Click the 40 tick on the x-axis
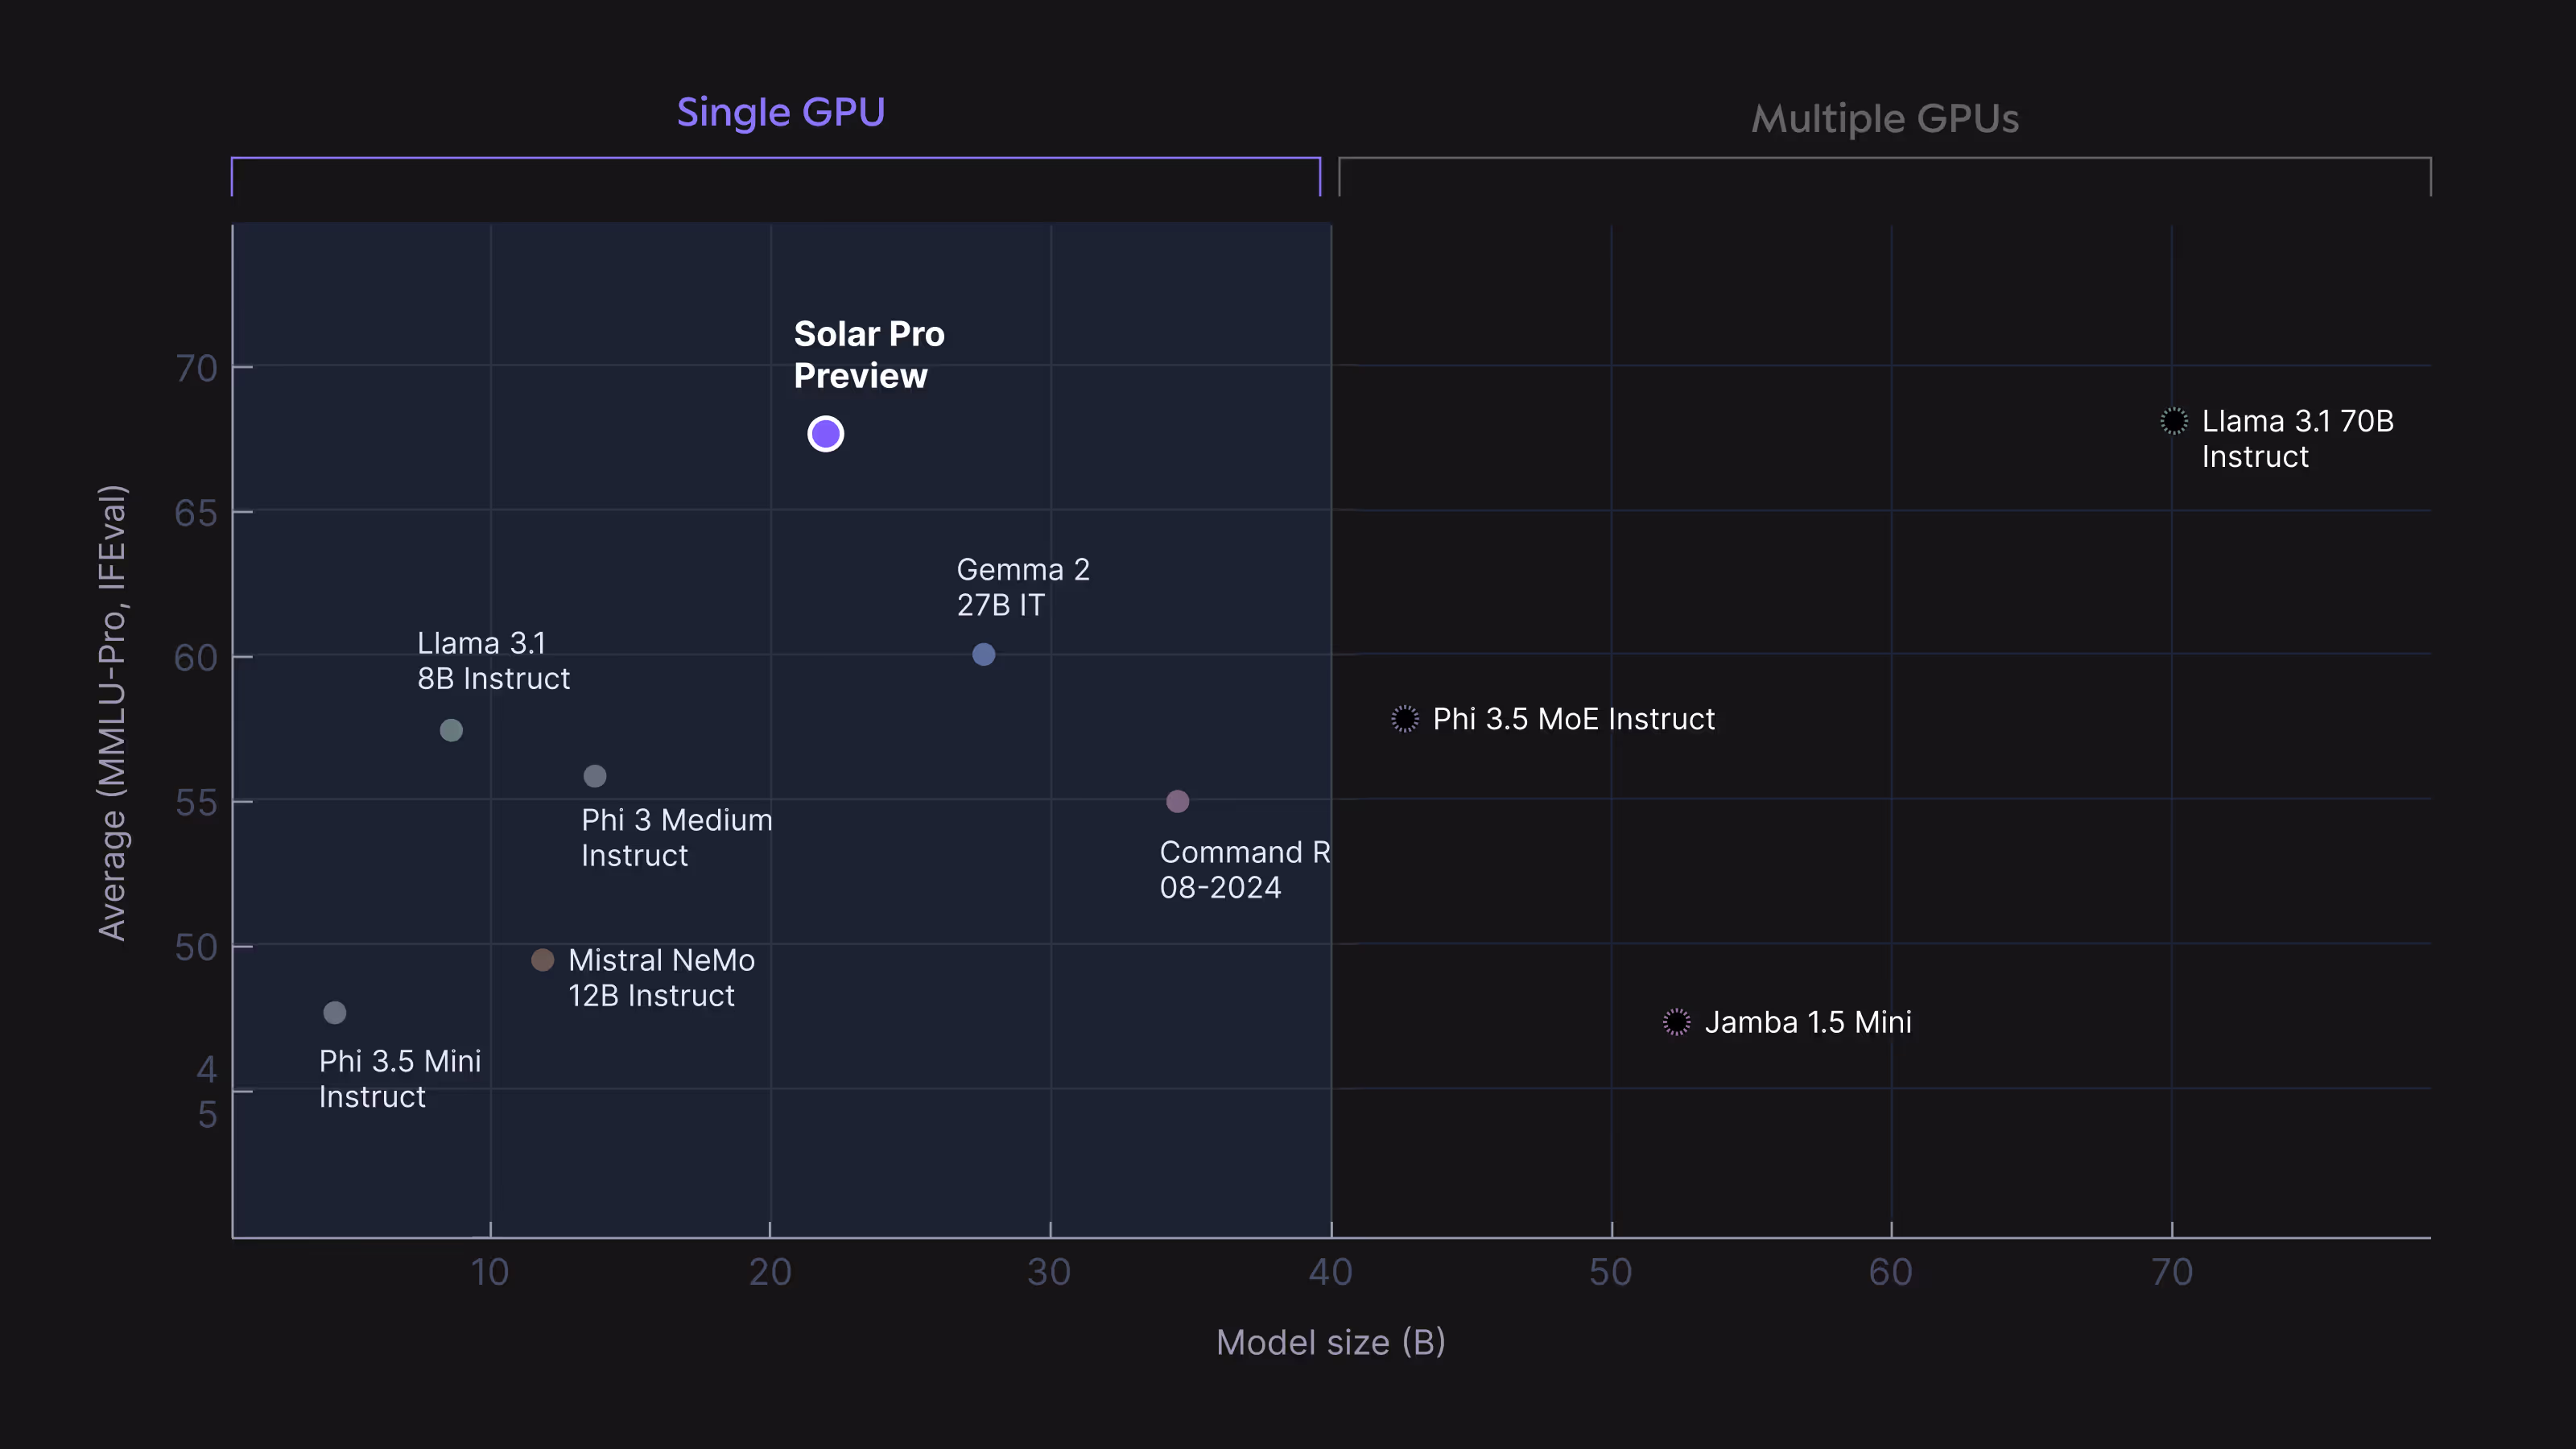 tap(1330, 1273)
